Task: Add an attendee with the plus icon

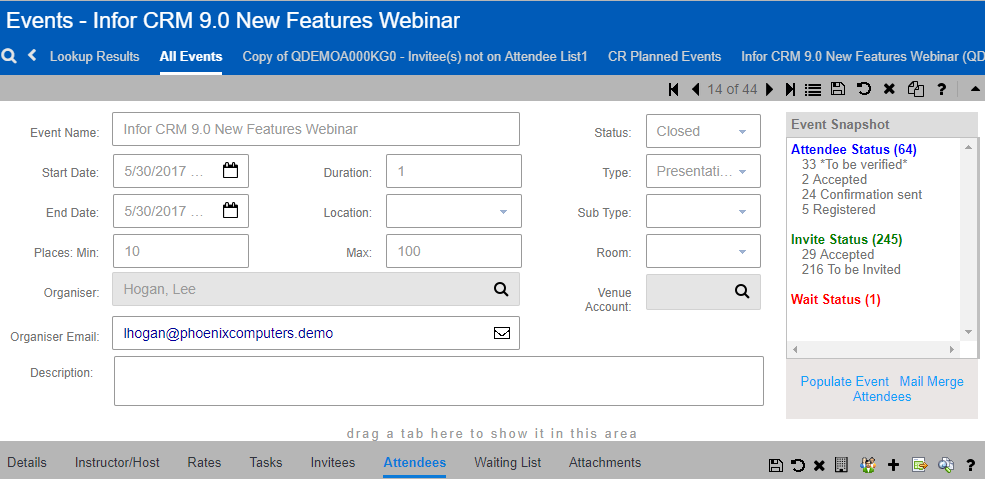Action: pyautogui.click(x=893, y=465)
